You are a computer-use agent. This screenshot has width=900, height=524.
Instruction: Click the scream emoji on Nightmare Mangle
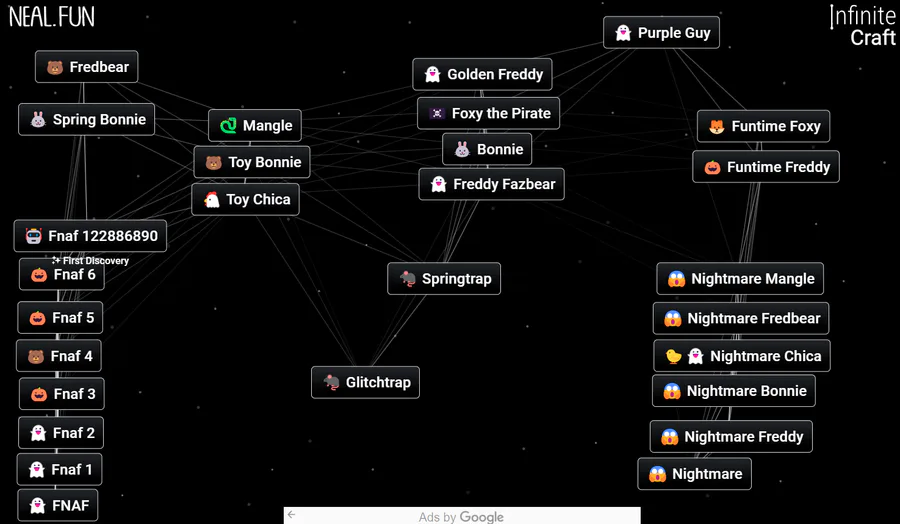coord(676,279)
